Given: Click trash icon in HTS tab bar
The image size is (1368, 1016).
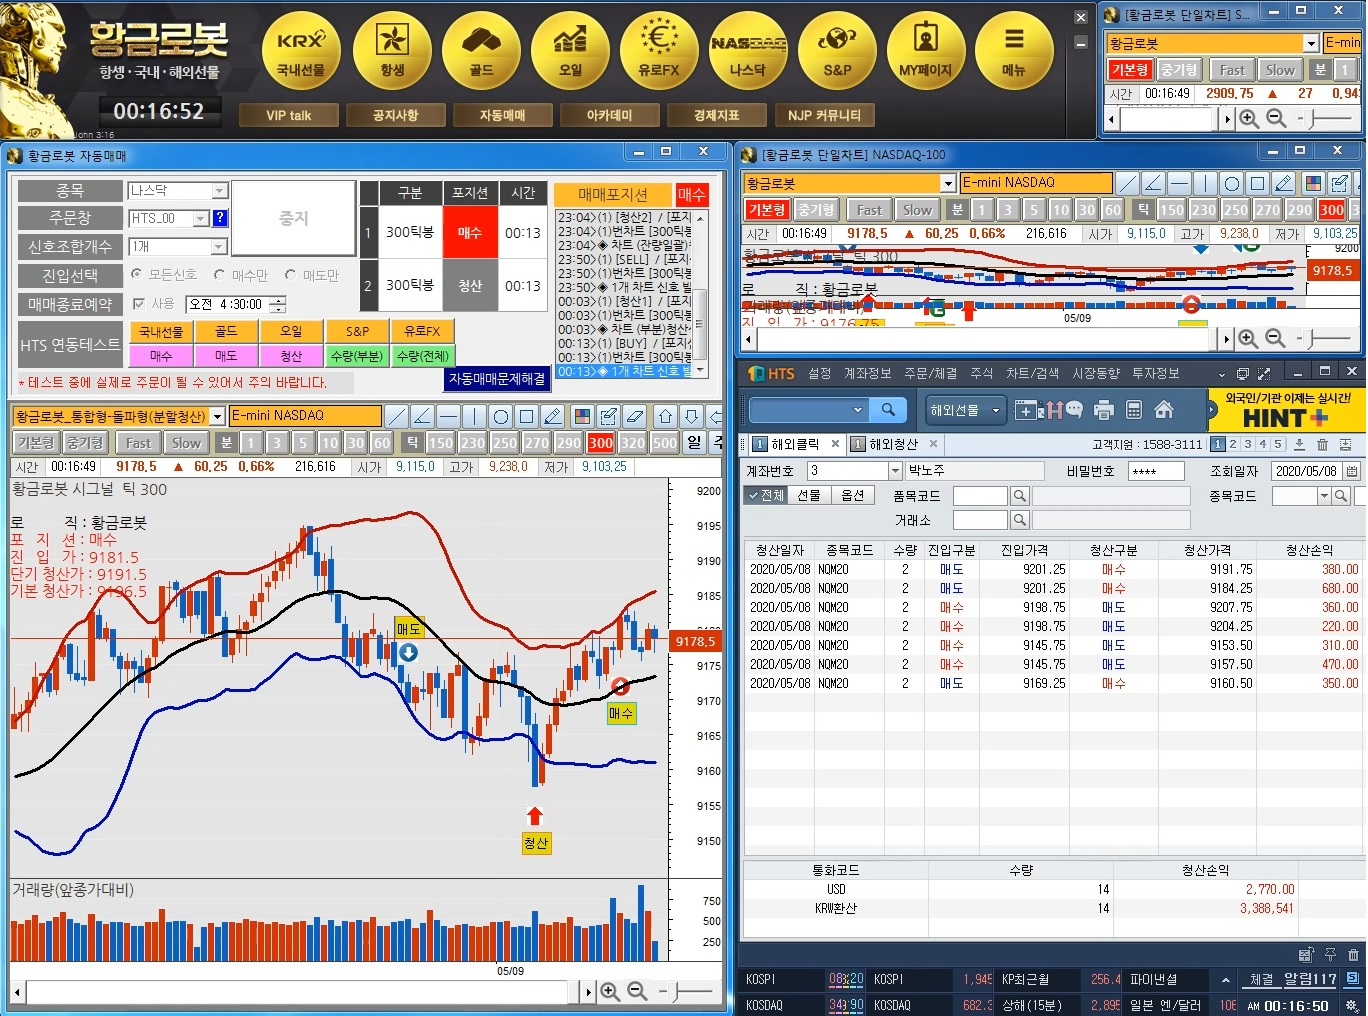Looking at the screenshot, I should [1322, 444].
